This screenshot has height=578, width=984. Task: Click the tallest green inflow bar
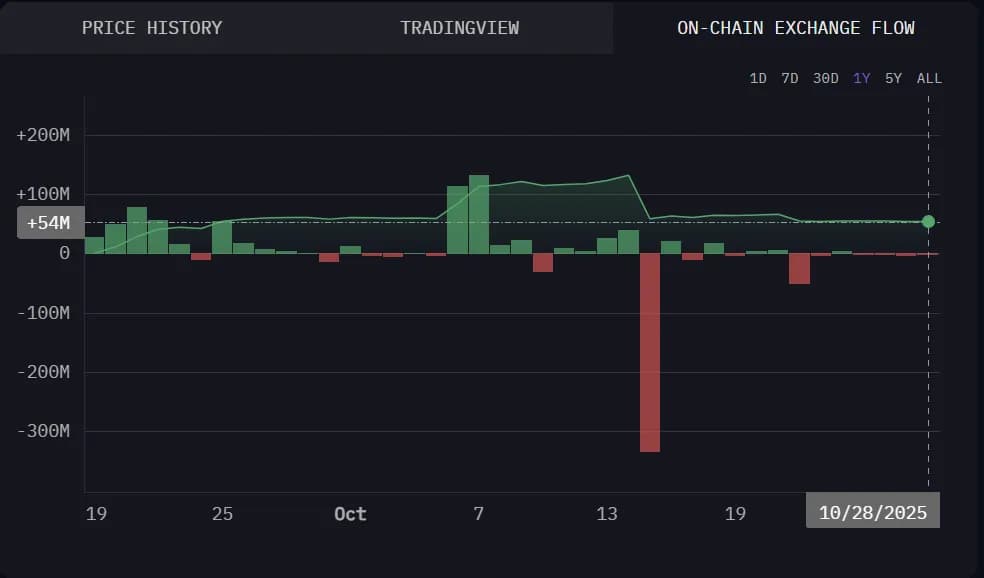479,214
